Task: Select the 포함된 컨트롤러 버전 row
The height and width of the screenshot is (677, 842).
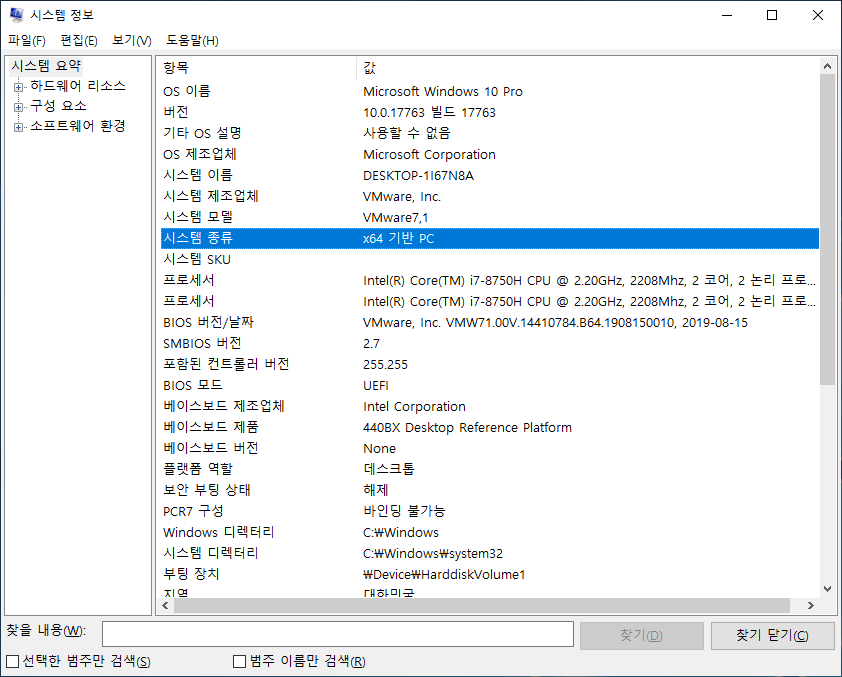Action: [x=490, y=365]
